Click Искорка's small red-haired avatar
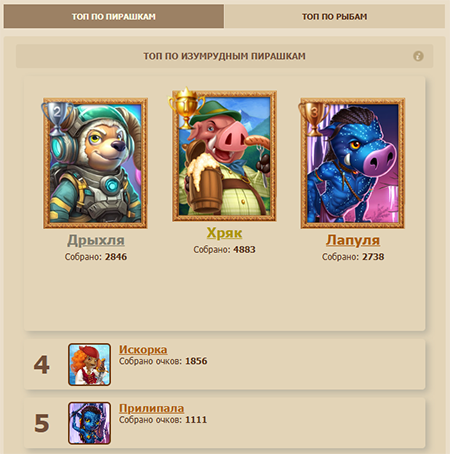The image size is (450, 454). pos(90,365)
